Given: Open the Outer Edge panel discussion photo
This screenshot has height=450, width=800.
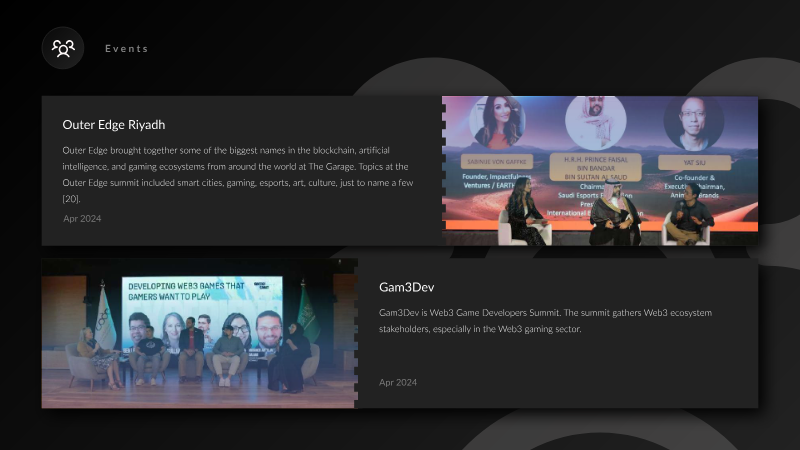Looking at the screenshot, I should 600,170.
